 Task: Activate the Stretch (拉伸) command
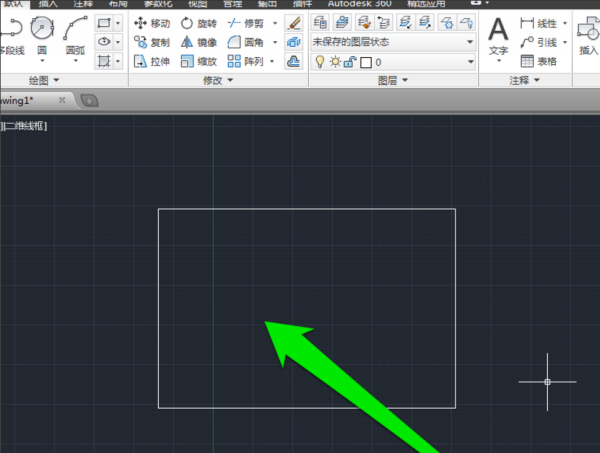tap(152, 61)
